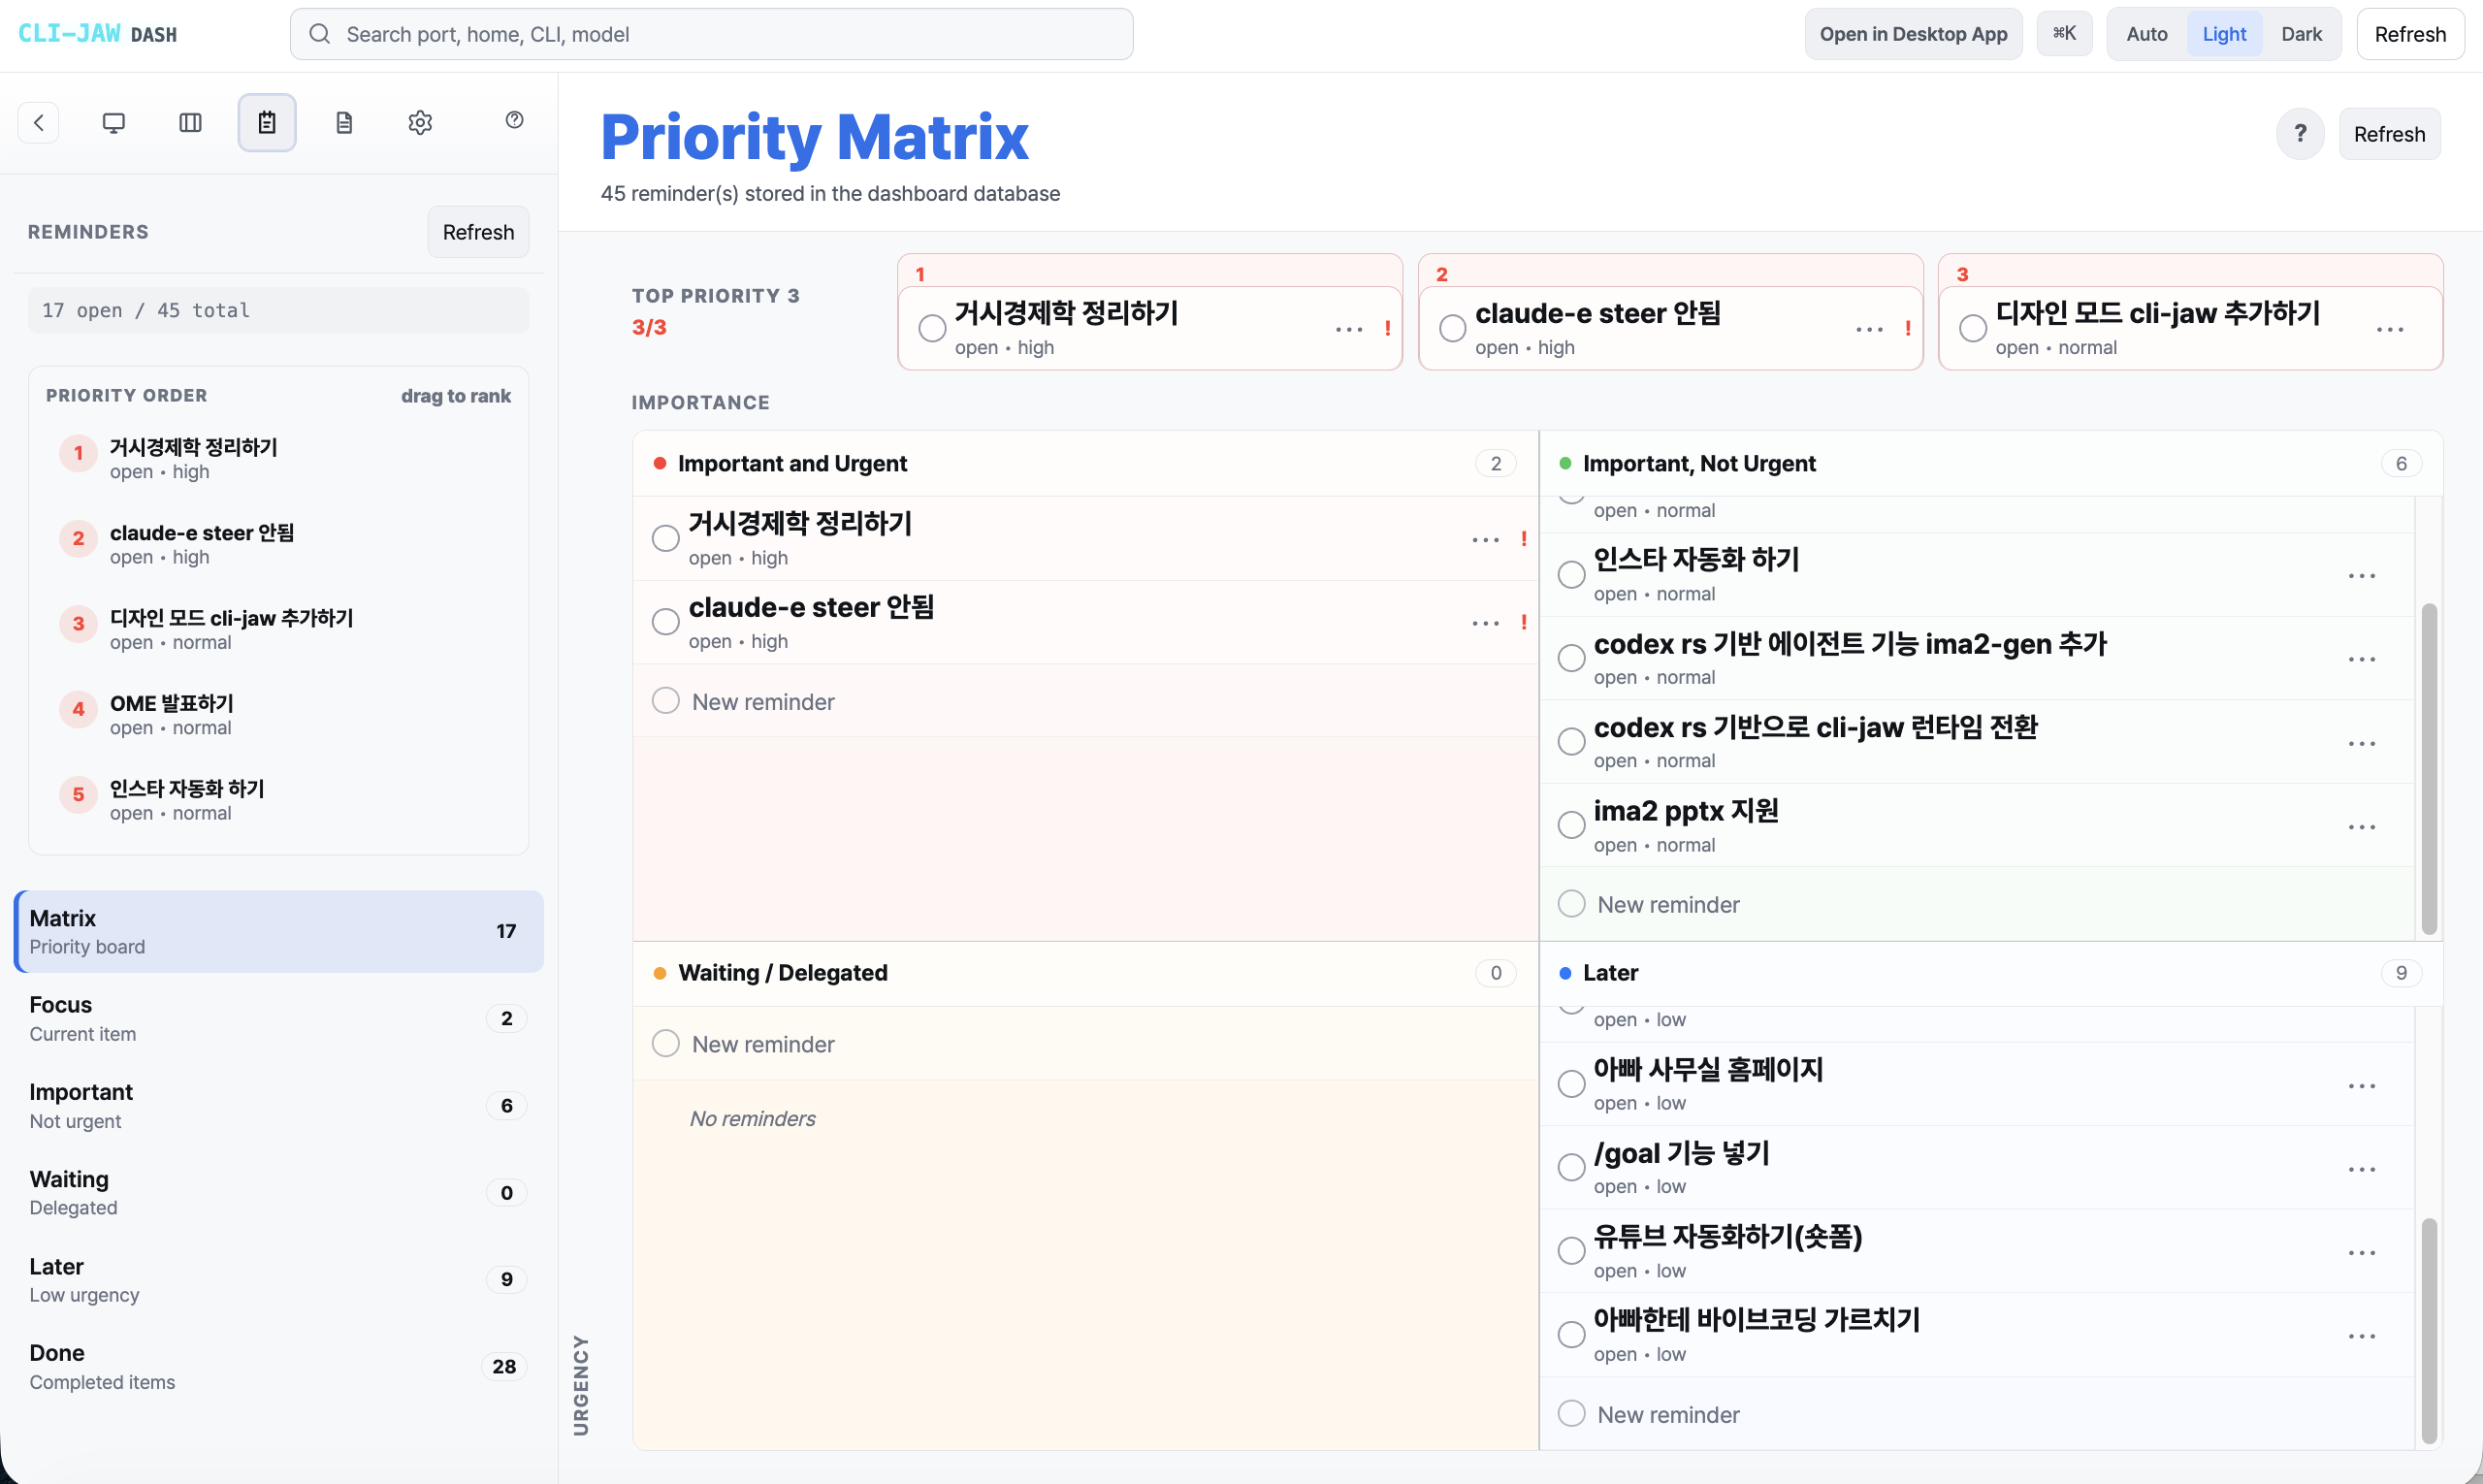
Task: Click the CLI-JAW DASH logo
Action: [97, 34]
